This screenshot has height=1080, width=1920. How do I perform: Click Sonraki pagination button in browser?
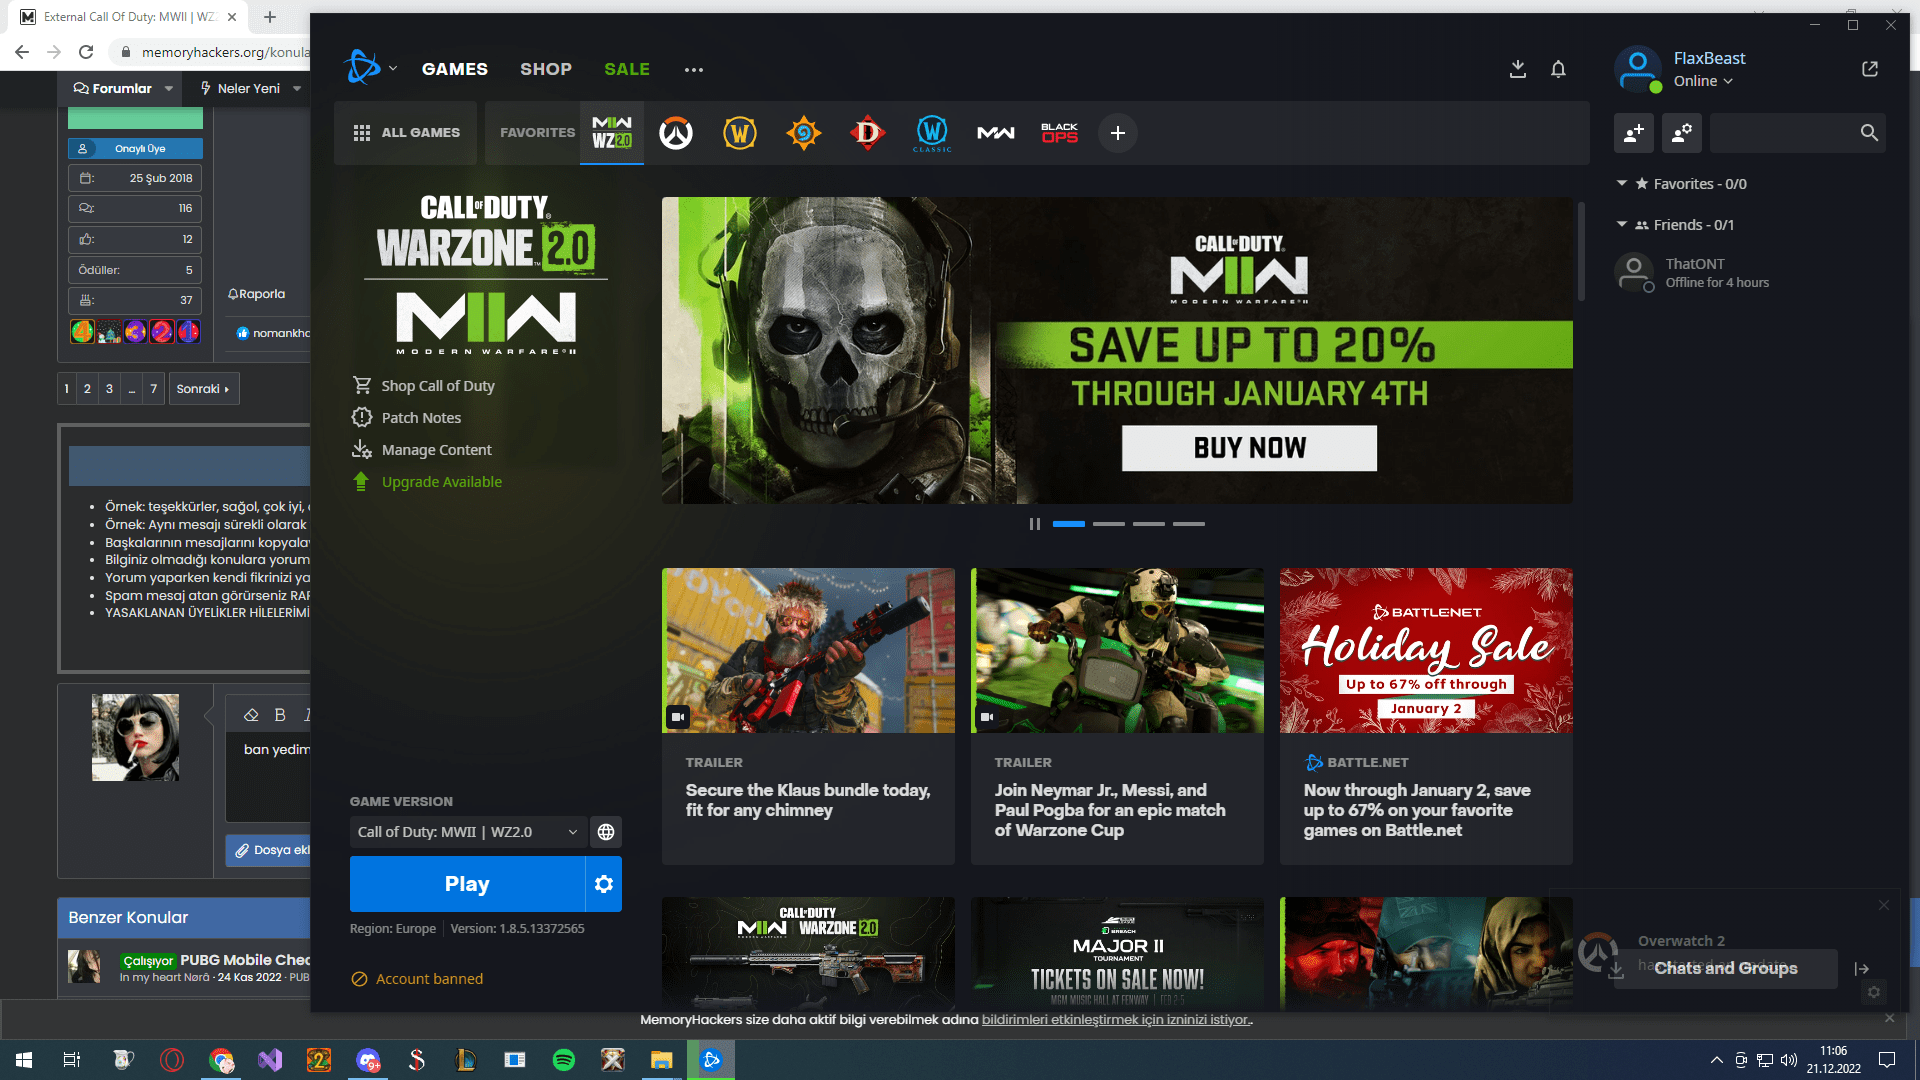pos(203,389)
